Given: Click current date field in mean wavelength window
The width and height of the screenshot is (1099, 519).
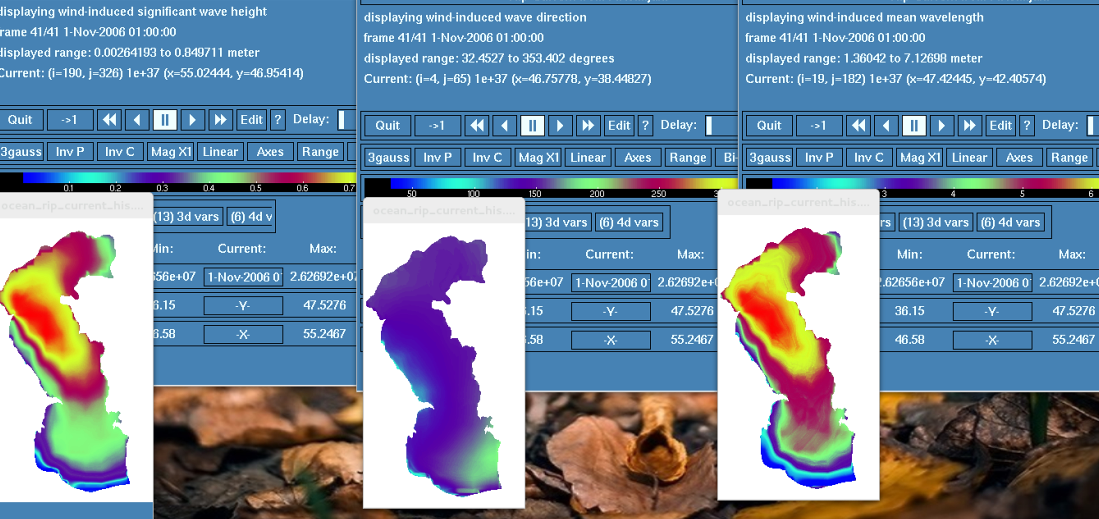Looking at the screenshot, I should point(992,282).
